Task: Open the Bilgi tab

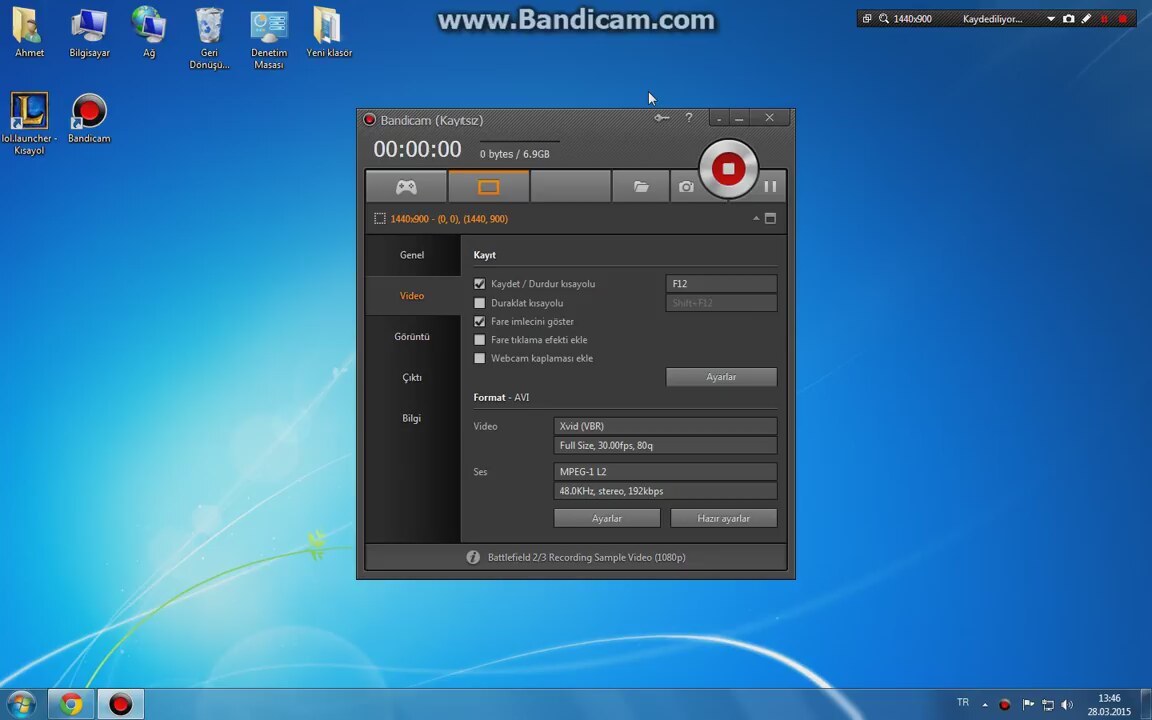Action: 412,418
